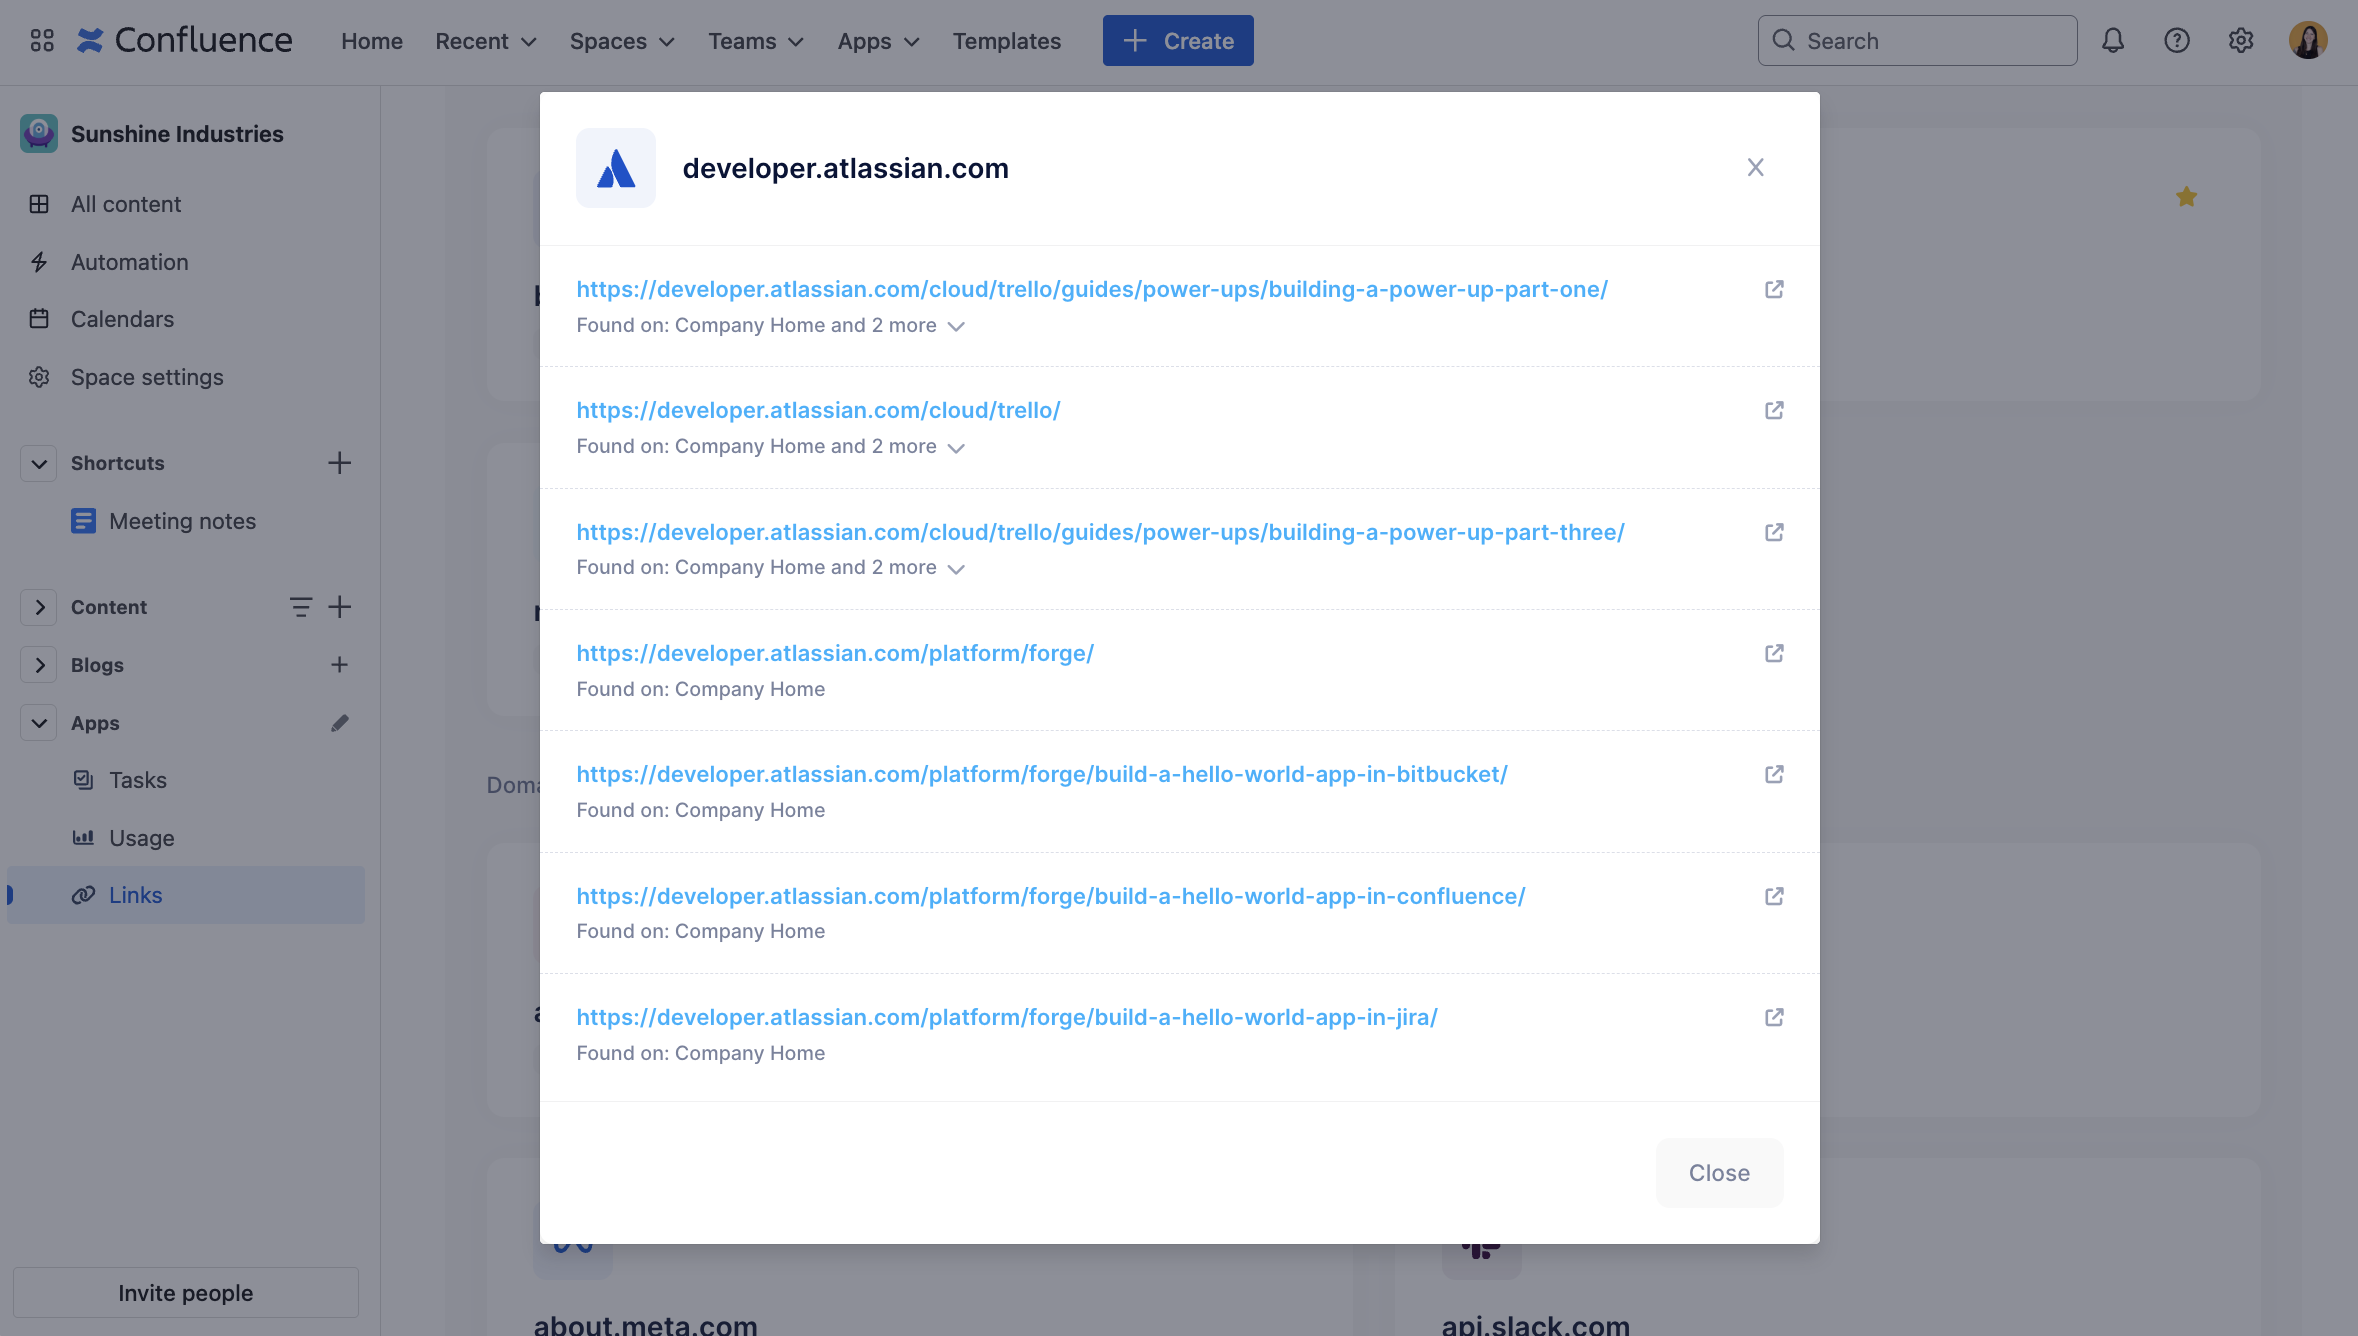This screenshot has height=1336, width=2358.
Task: Expand 'Company Home and 2 more' under cloud/trello/ link
Action: tap(955, 448)
